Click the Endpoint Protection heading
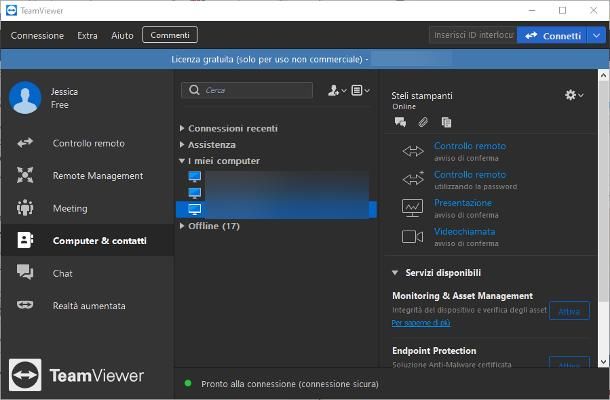Image resolution: width=610 pixels, height=400 pixels. (x=434, y=351)
